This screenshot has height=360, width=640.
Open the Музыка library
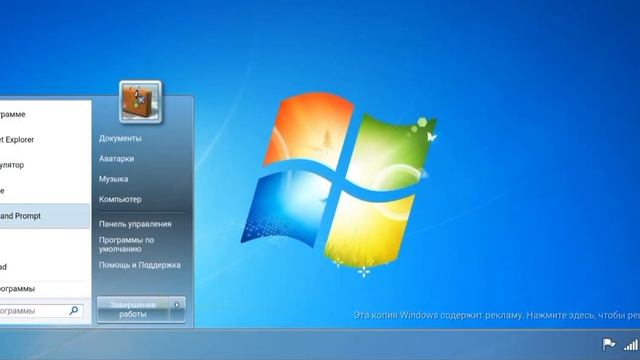click(x=113, y=179)
